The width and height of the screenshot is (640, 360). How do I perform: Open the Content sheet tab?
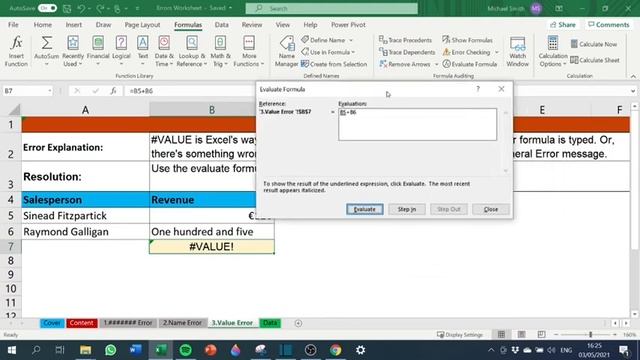coord(82,323)
